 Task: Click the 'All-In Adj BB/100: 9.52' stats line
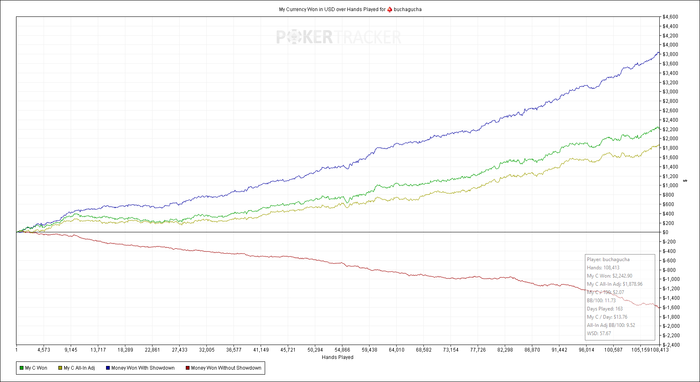point(611,325)
